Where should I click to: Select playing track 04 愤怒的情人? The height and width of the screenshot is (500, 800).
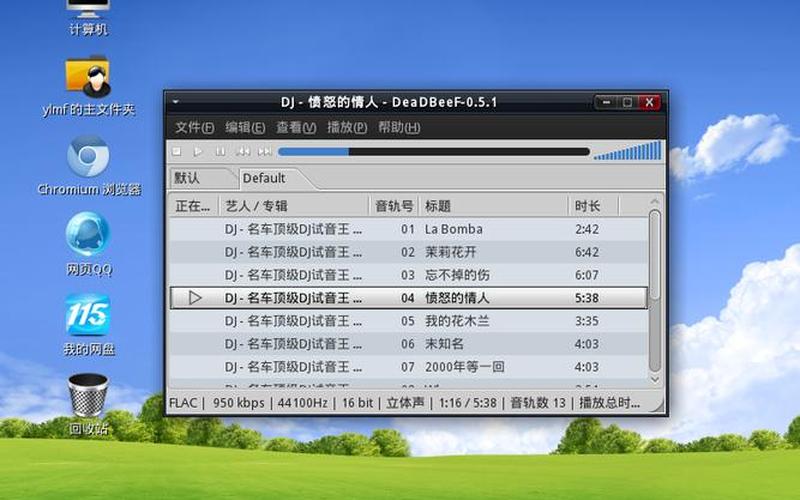point(409,298)
